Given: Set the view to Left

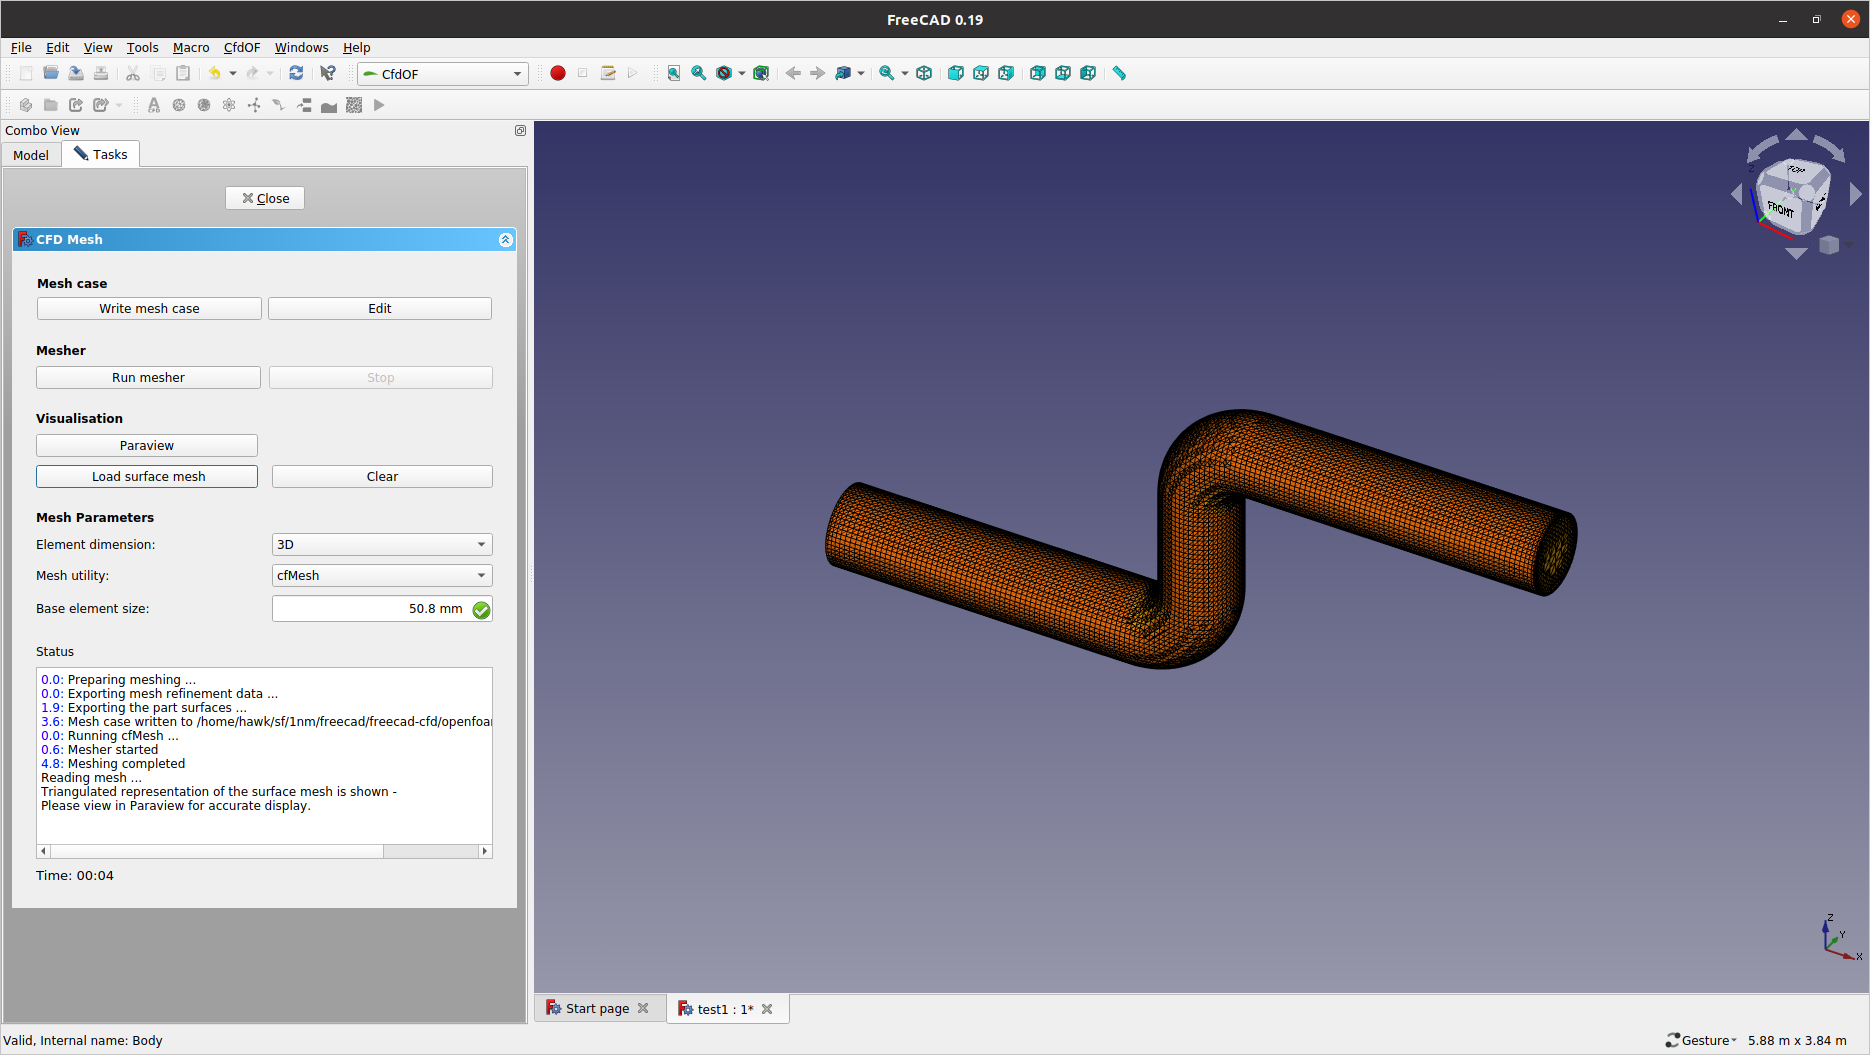Looking at the screenshot, I should pos(1088,73).
